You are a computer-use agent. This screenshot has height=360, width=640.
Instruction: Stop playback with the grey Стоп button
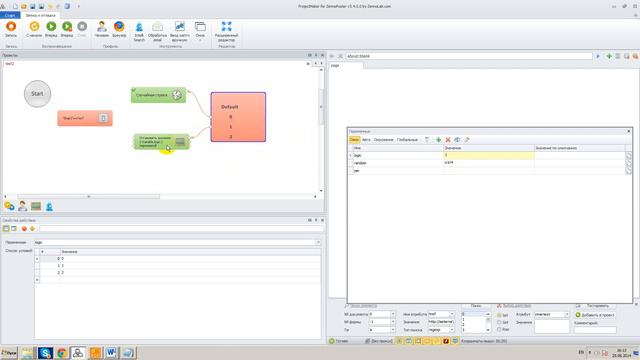pos(82,29)
